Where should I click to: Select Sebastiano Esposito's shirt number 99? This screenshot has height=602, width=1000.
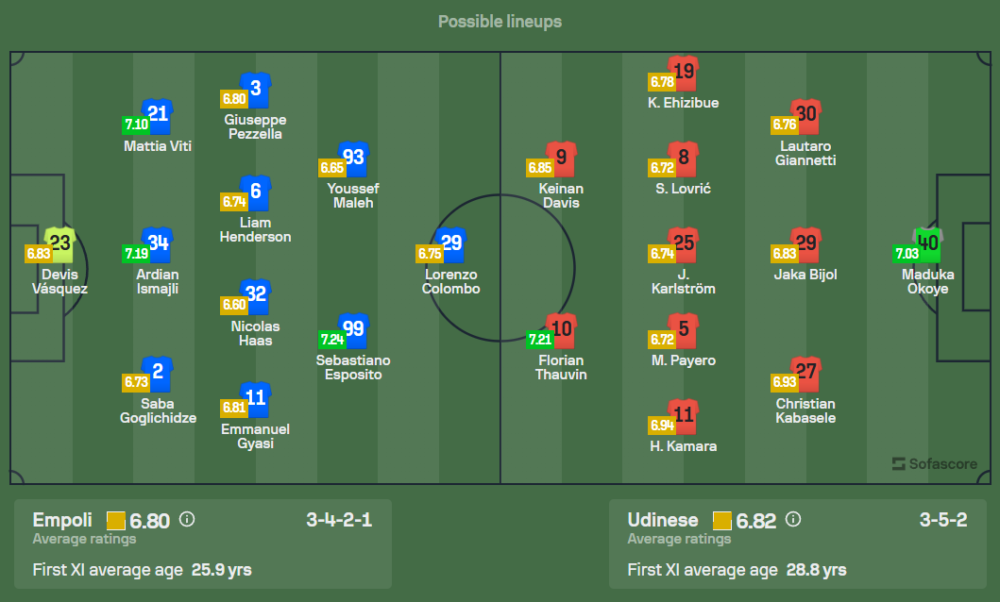354,329
